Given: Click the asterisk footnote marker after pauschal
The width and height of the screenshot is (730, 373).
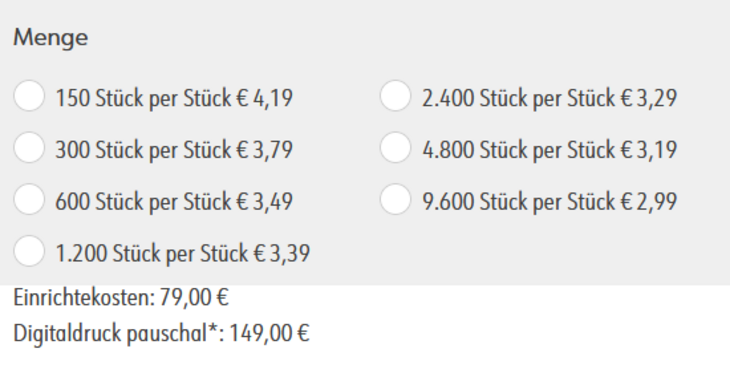Looking at the screenshot, I should 213,329.
